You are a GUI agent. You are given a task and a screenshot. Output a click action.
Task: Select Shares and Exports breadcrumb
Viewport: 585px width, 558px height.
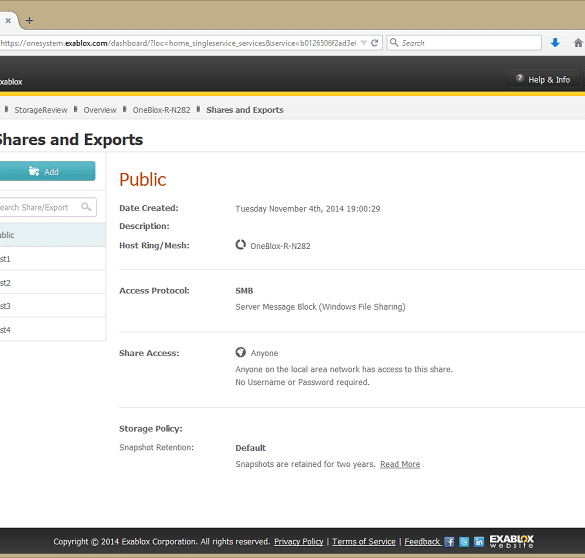(x=245, y=110)
